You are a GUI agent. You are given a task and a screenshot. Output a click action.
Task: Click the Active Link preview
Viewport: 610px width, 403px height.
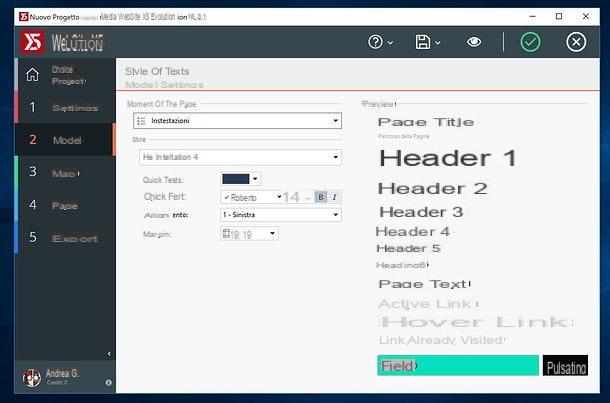[x=428, y=304]
